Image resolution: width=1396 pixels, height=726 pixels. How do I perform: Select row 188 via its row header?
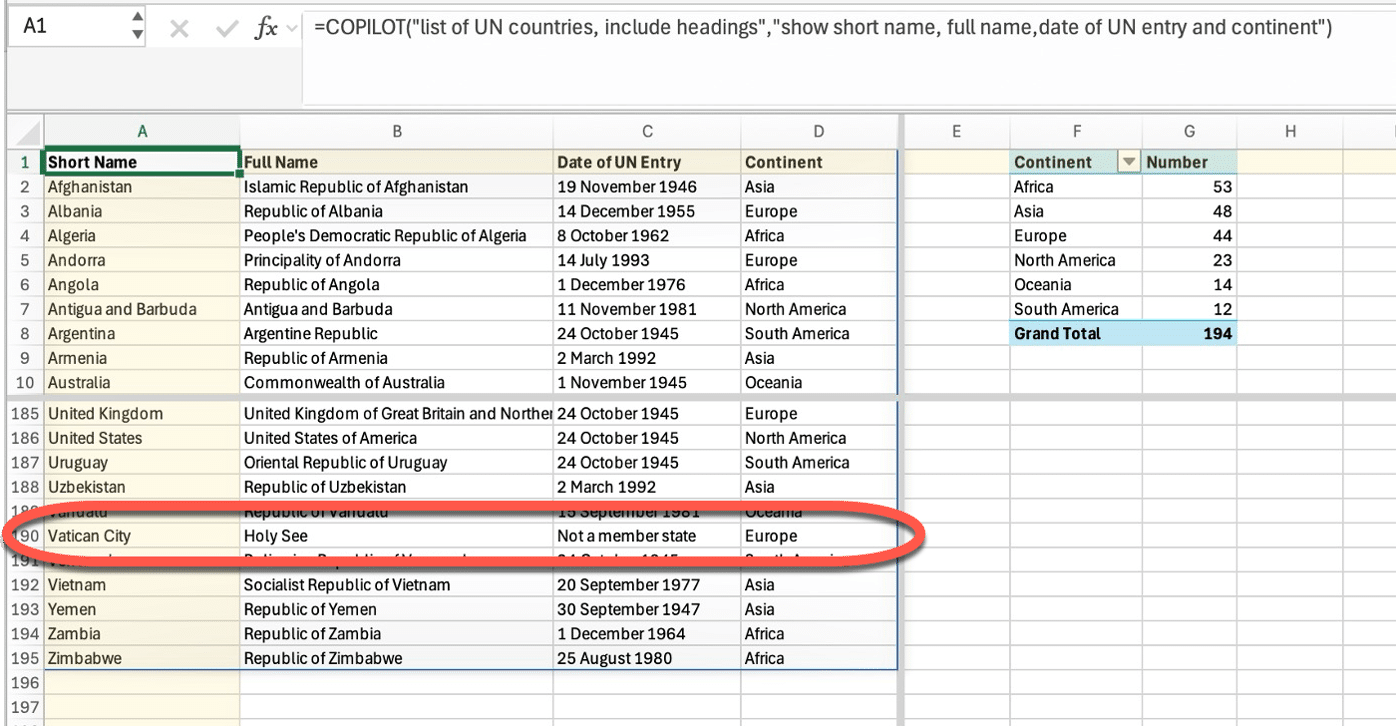[24, 487]
